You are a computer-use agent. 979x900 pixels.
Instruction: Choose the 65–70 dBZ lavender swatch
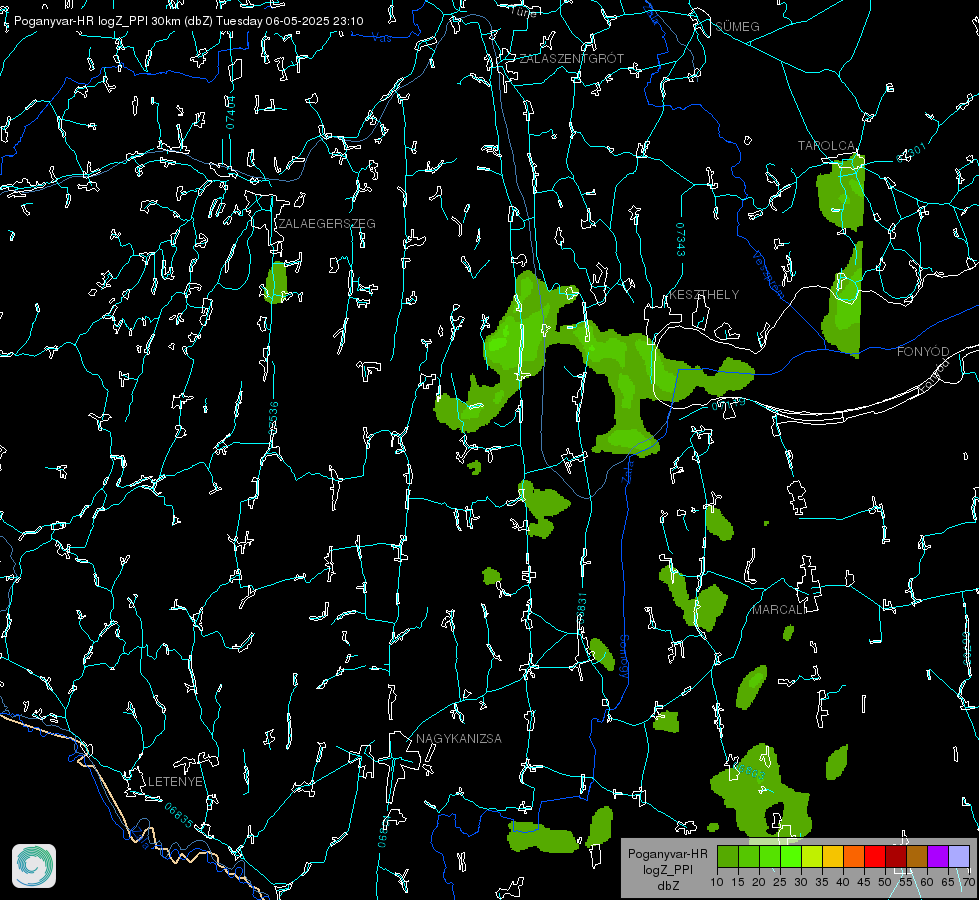click(x=960, y=856)
